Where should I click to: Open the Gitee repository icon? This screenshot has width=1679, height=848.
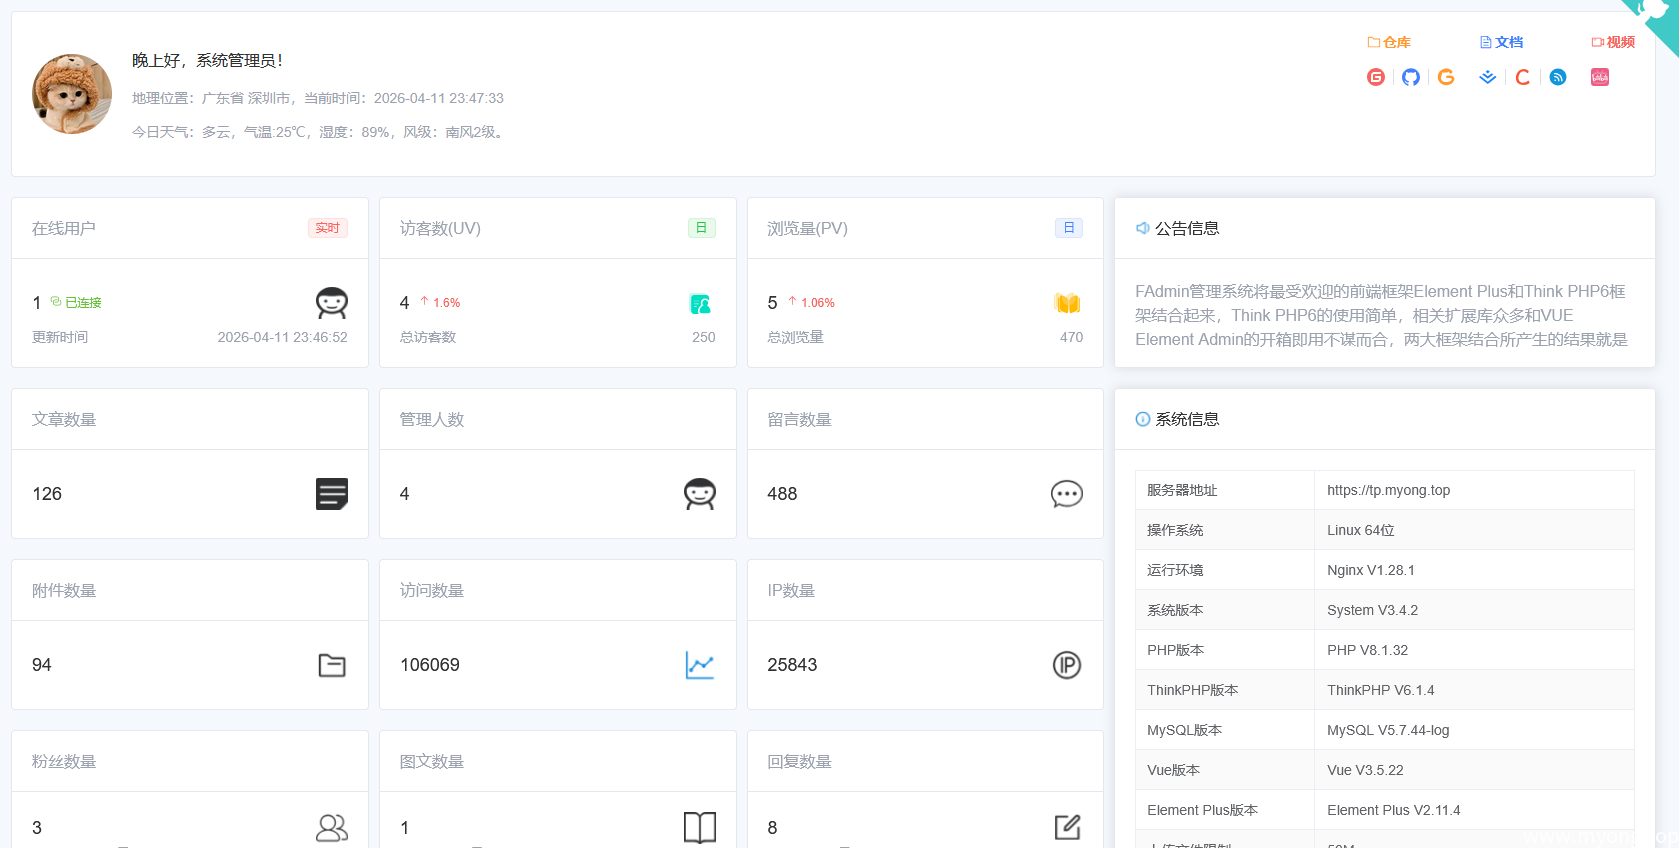1376,77
